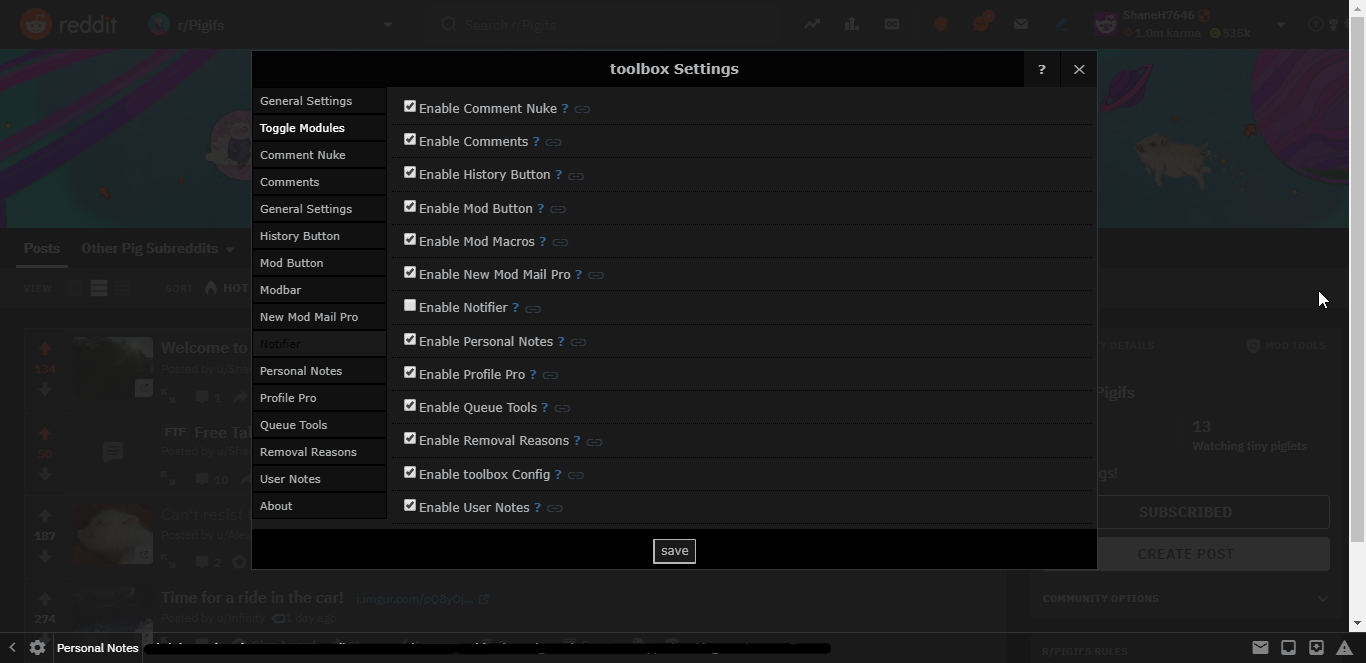Open the toolbox settings gear in the modbar

click(x=36, y=648)
